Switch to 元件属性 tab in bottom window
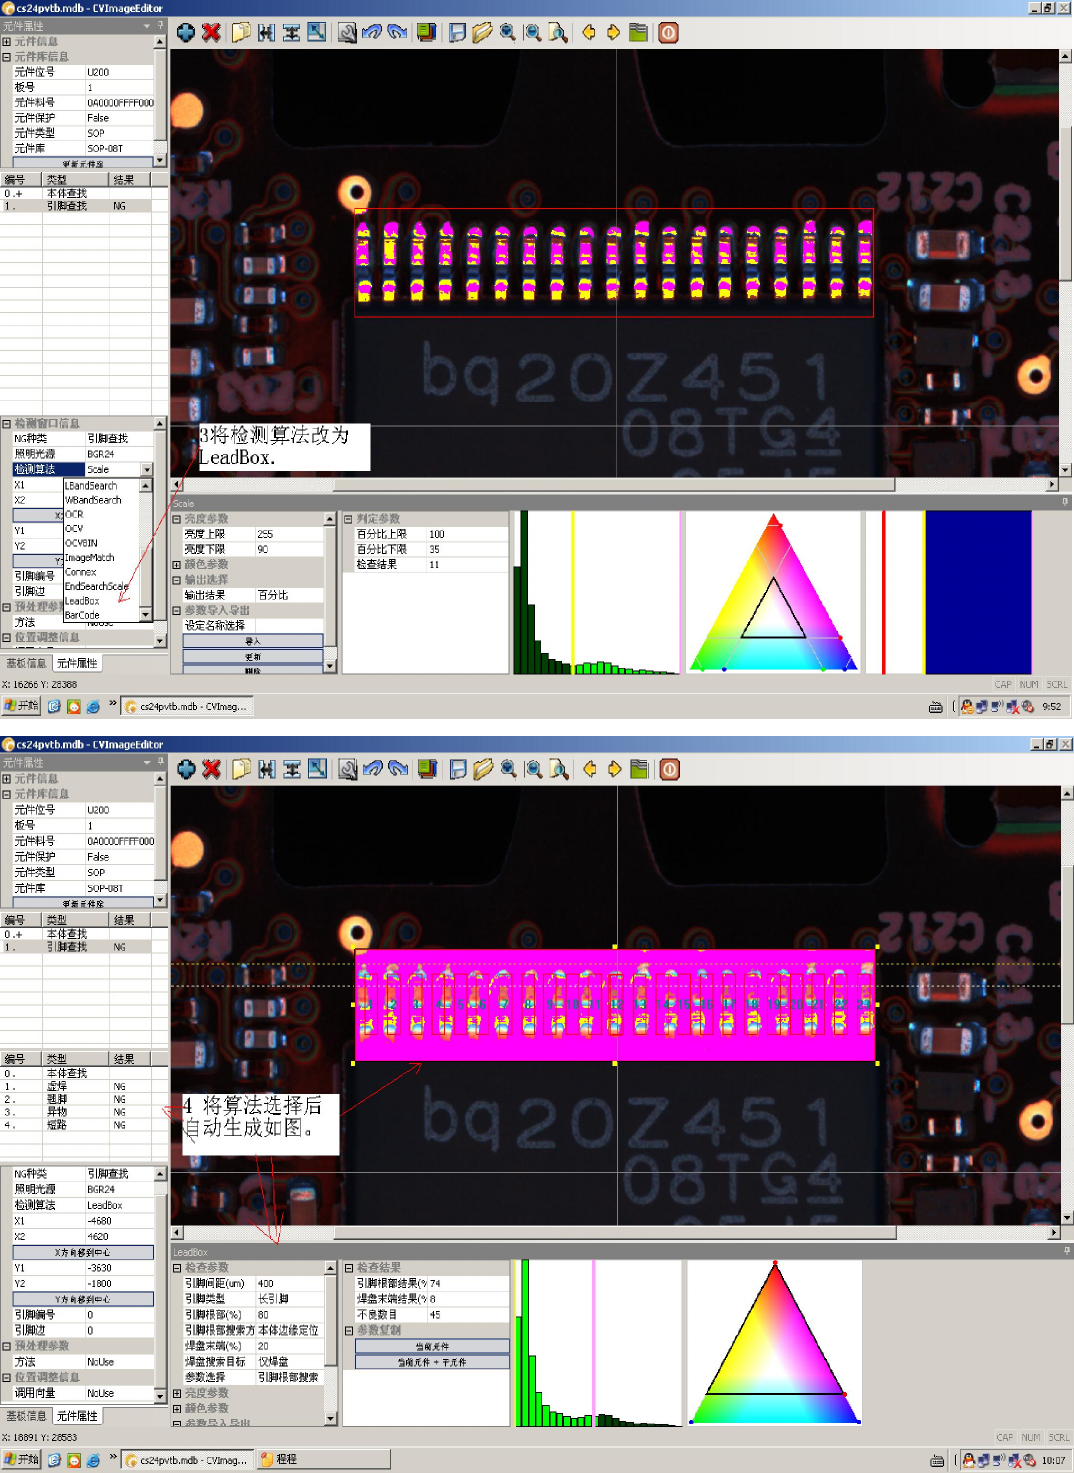The image size is (1074, 1473). [x=77, y=1416]
